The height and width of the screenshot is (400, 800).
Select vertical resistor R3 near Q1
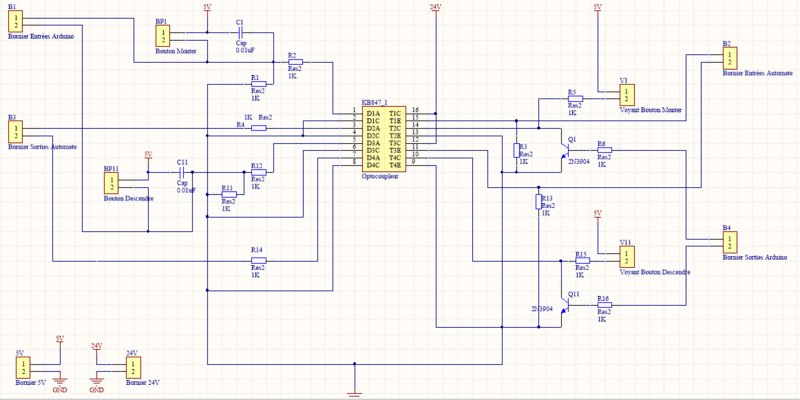coord(517,150)
